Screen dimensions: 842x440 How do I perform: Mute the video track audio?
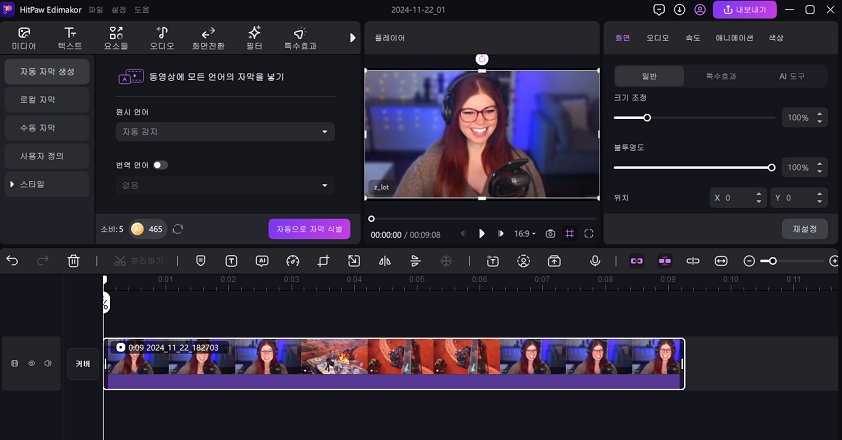tap(47, 364)
